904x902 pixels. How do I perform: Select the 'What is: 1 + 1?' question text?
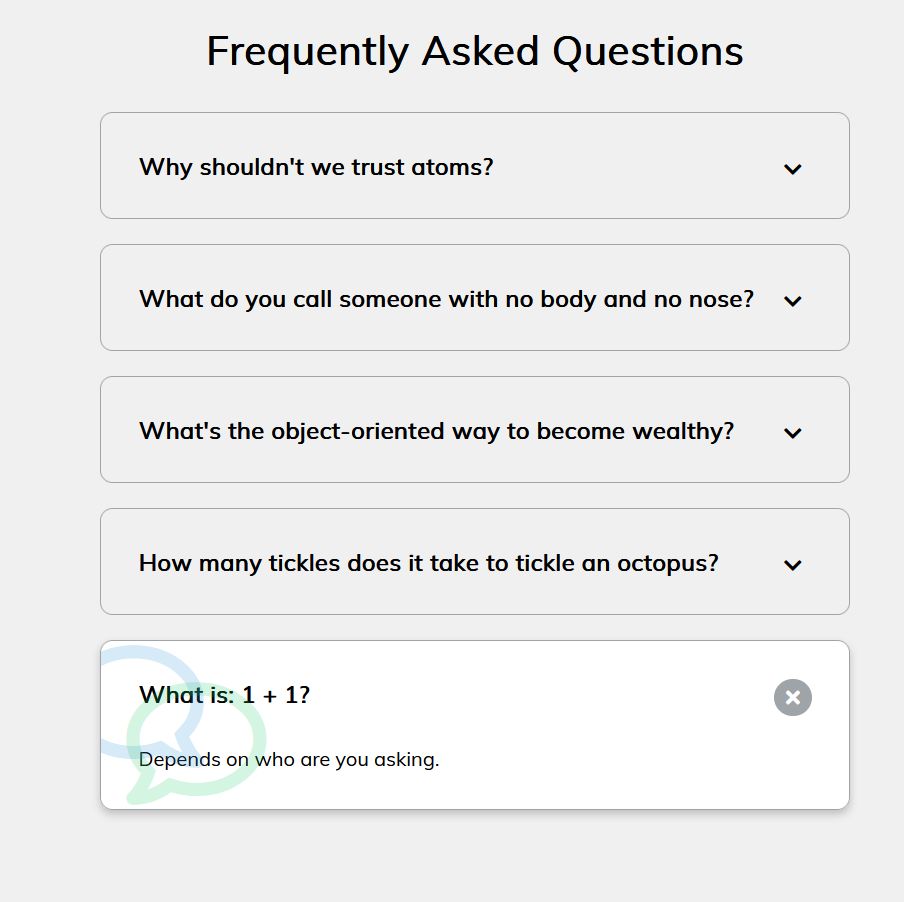tap(224, 695)
